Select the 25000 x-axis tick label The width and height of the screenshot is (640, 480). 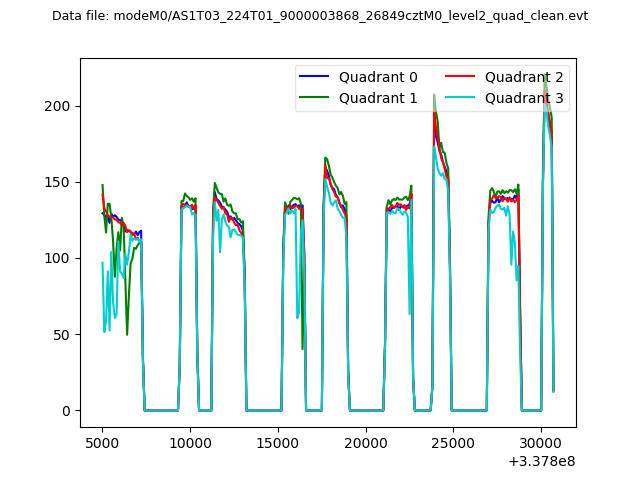tap(452, 442)
